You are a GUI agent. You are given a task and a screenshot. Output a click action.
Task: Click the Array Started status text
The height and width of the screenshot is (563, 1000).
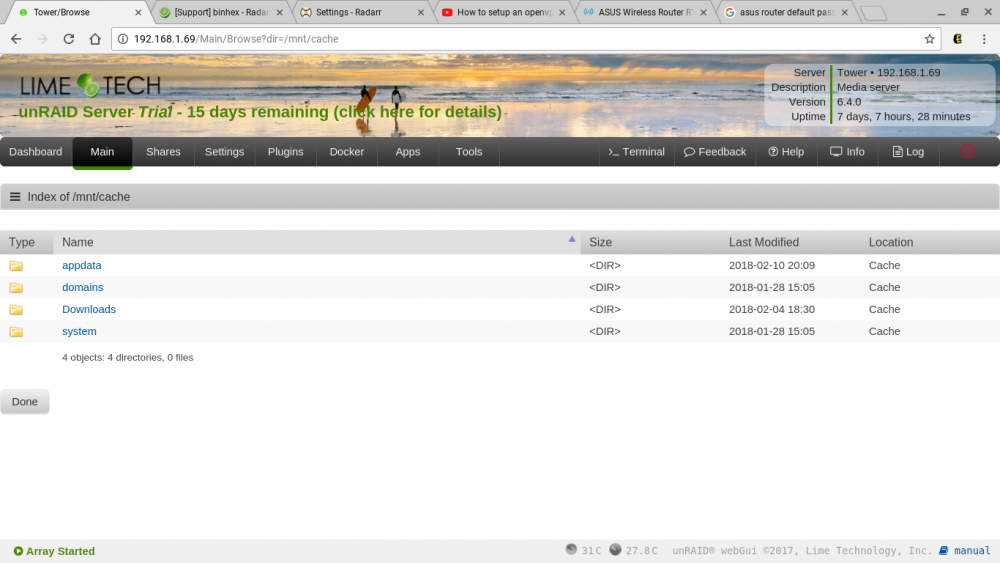pos(61,551)
